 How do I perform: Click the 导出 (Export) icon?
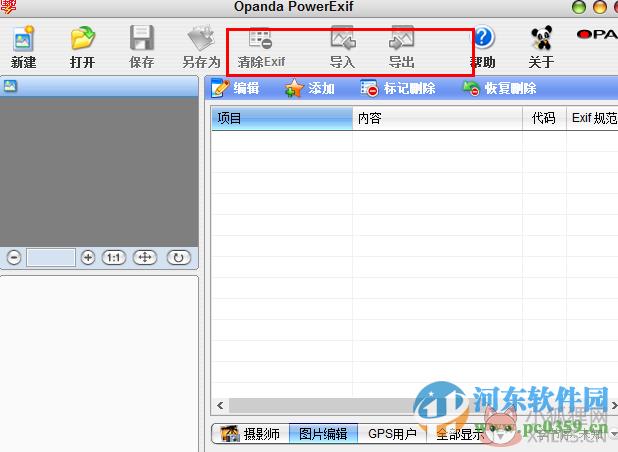click(x=402, y=38)
